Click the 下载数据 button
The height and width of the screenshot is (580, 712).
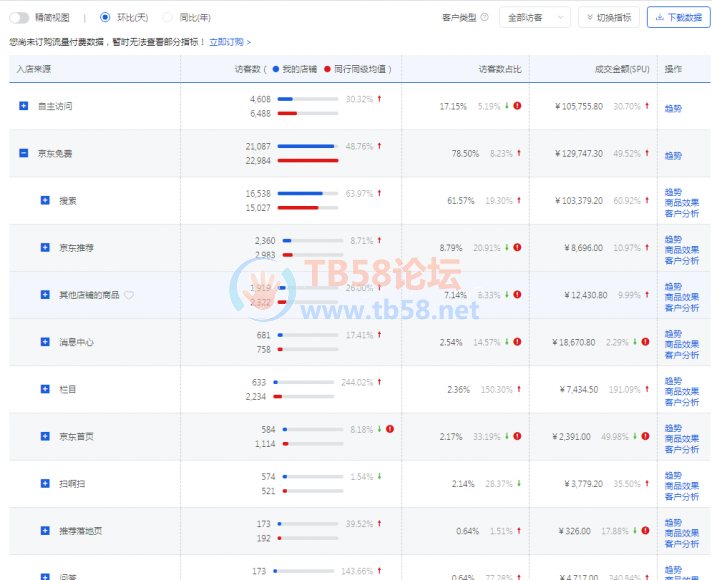tap(679, 17)
